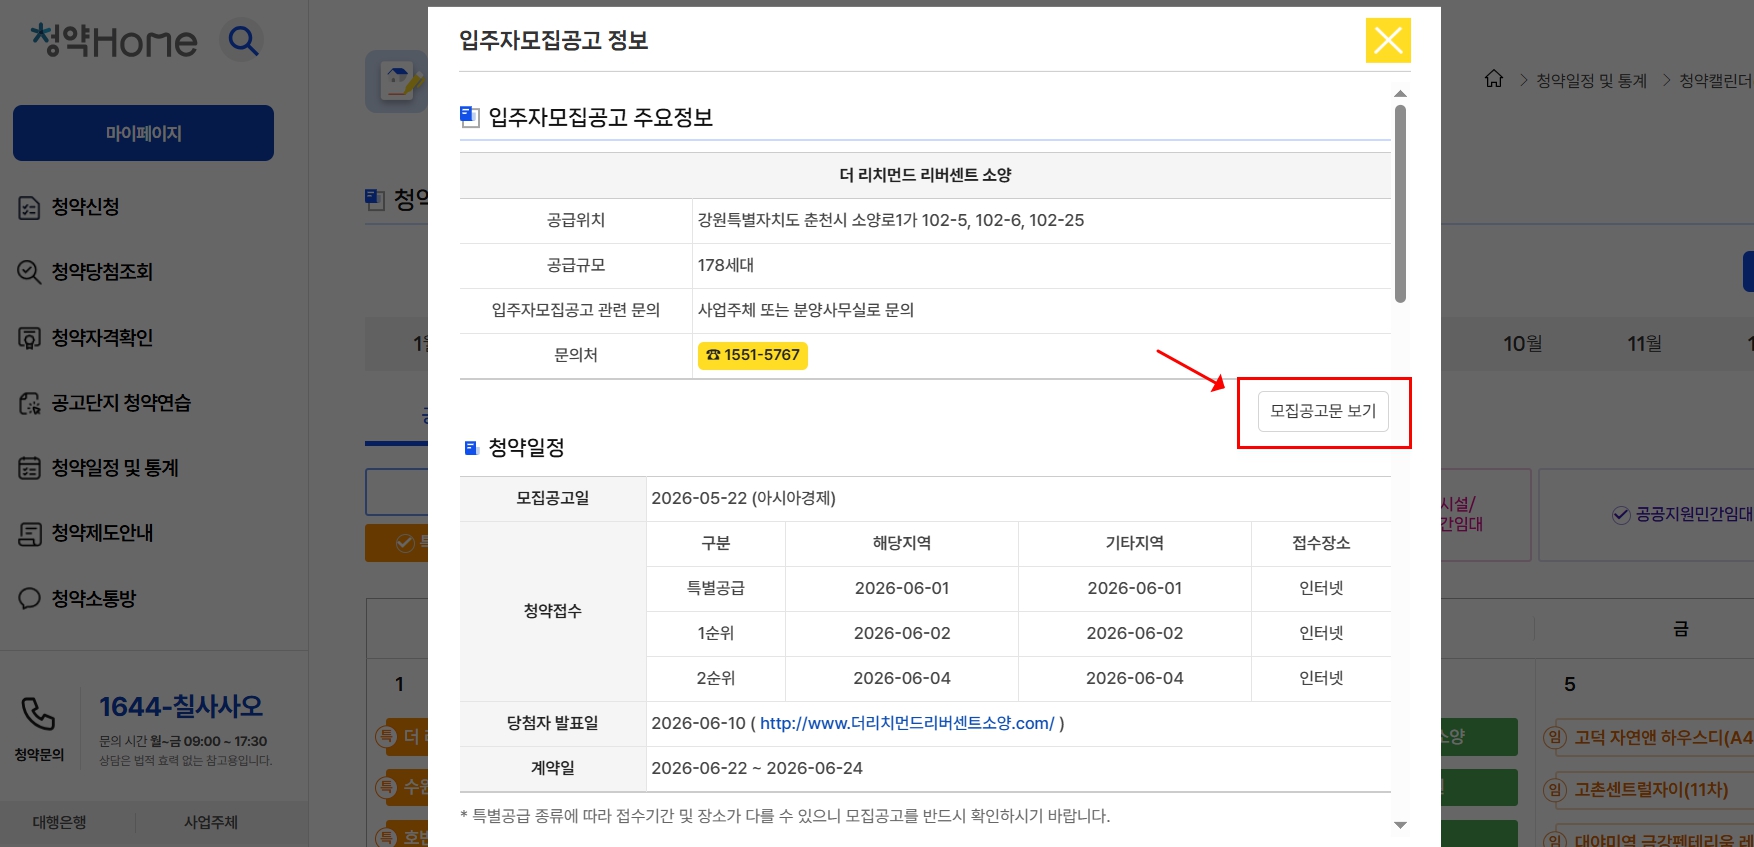Click 청약일정 및 통계 in the breadcrumb
Viewport: 1754px width, 847px height.
(x=1591, y=80)
